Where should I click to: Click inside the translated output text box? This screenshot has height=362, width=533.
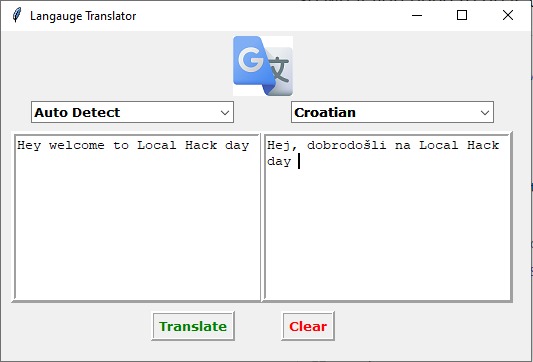tap(388, 217)
